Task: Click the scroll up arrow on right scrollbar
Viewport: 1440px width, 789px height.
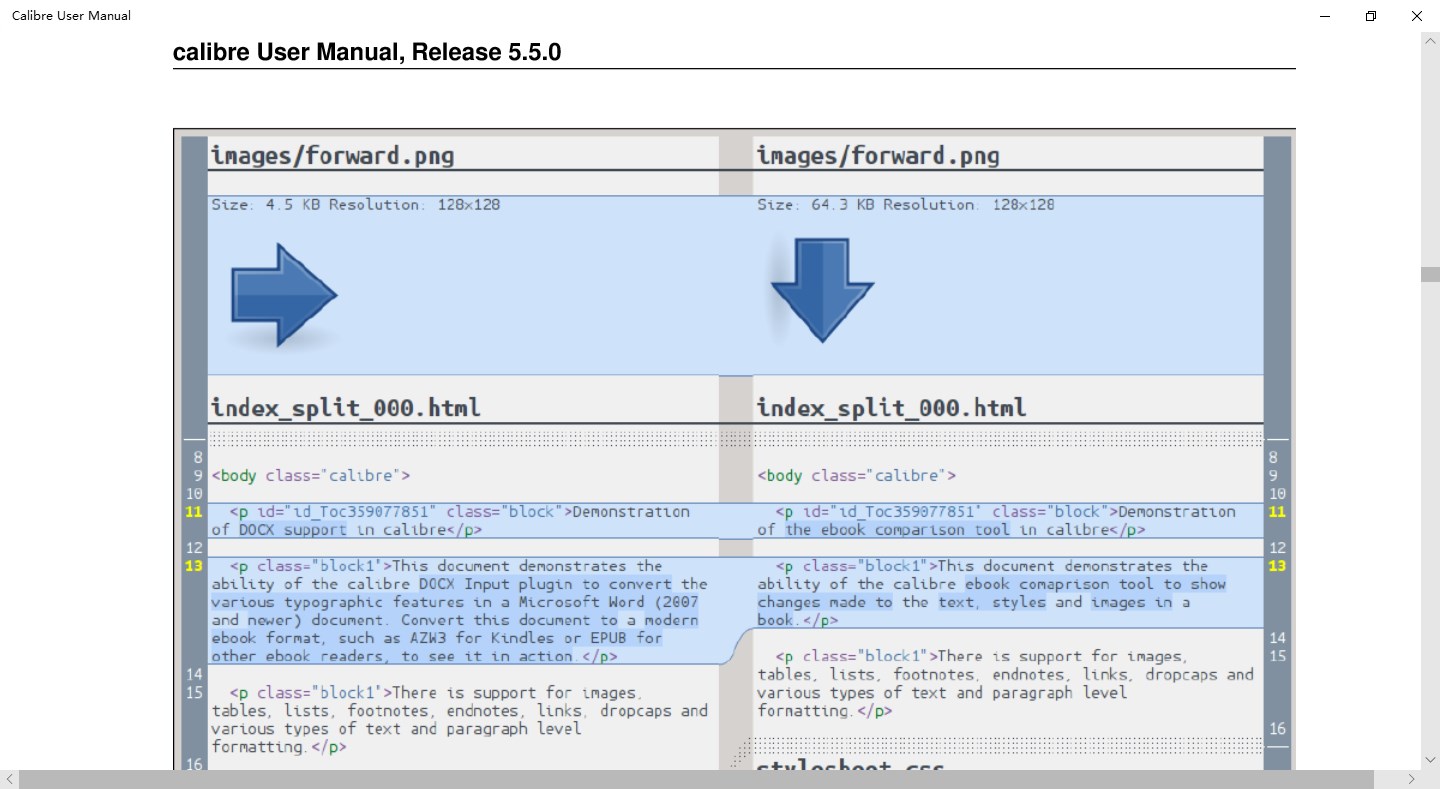Action: click(1428, 40)
